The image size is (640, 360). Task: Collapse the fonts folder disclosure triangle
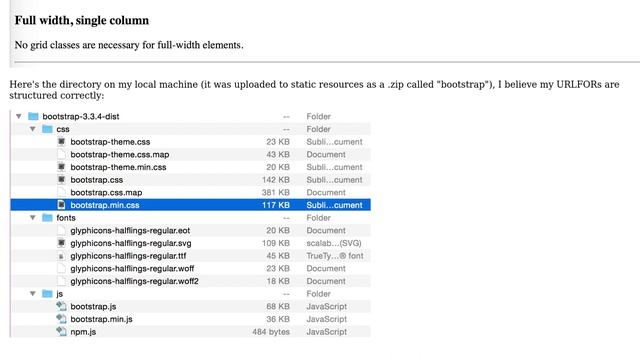tap(33, 218)
